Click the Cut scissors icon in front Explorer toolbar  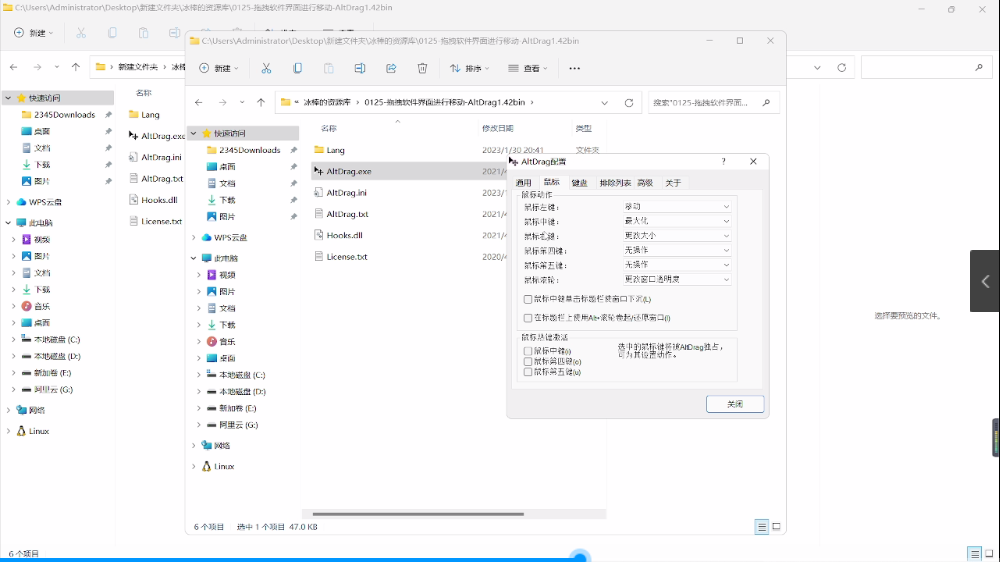click(x=266, y=68)
